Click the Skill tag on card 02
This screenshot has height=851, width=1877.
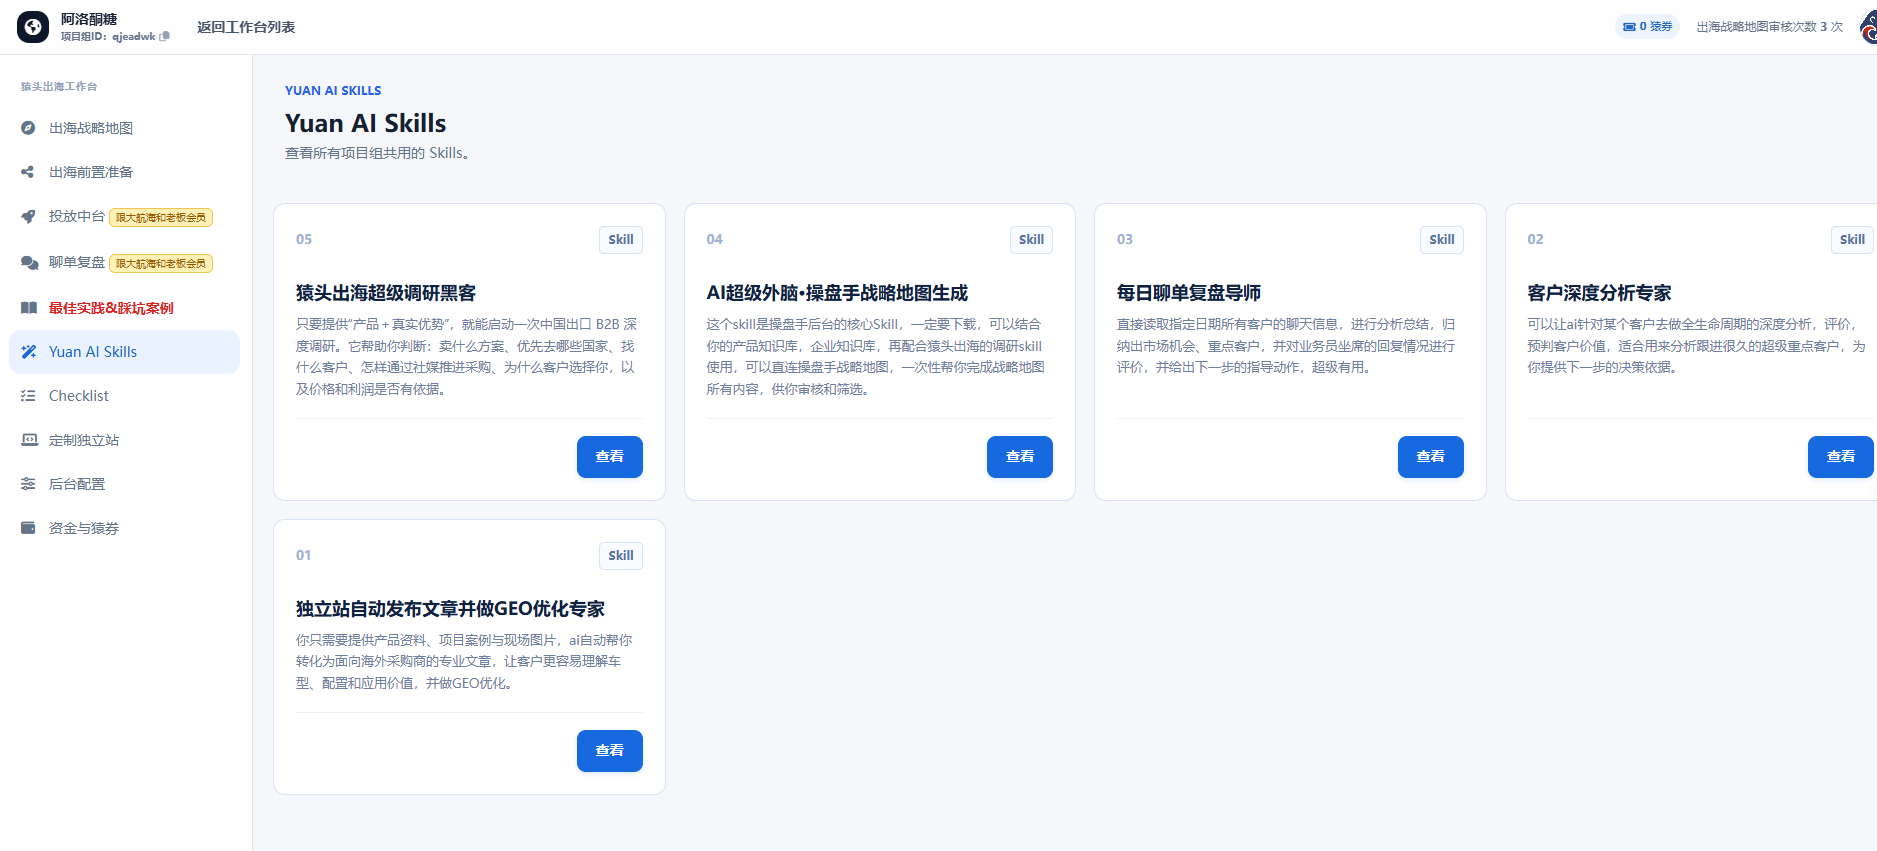[1852, 240]
